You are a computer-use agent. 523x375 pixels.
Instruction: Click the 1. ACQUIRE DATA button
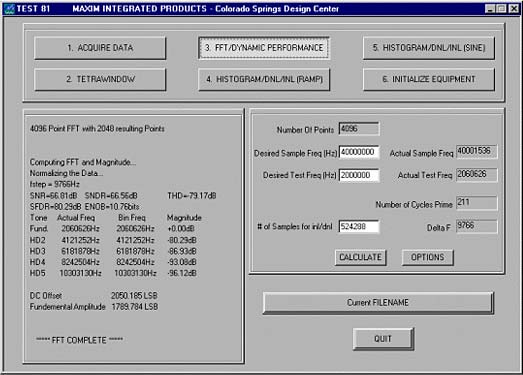pos(100,48)
